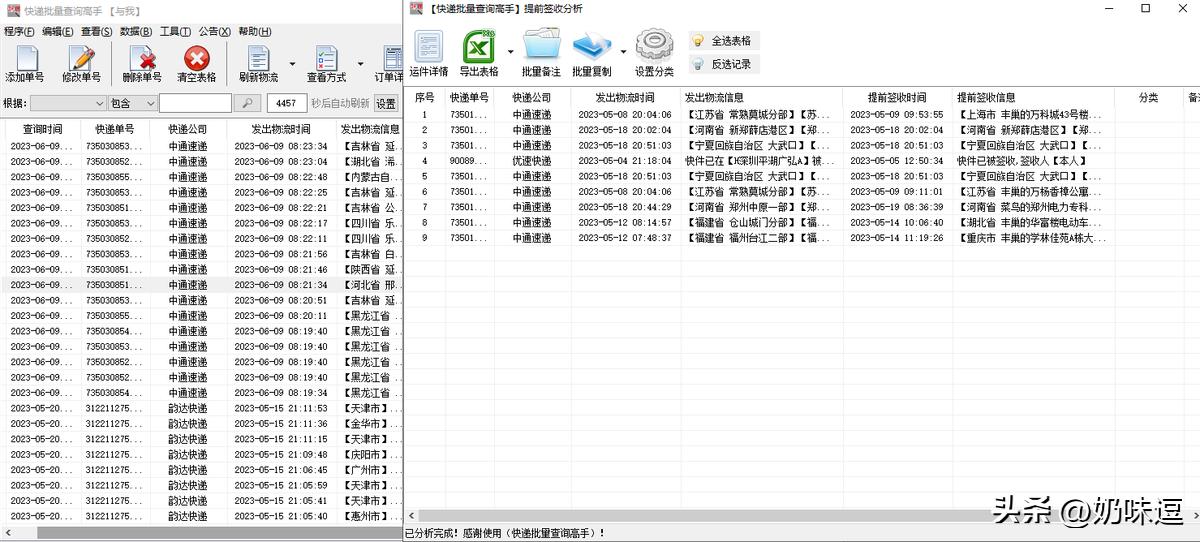
Task: Select the 陕西省 row at 08:21:46
Action: click(x=201, y=269)
